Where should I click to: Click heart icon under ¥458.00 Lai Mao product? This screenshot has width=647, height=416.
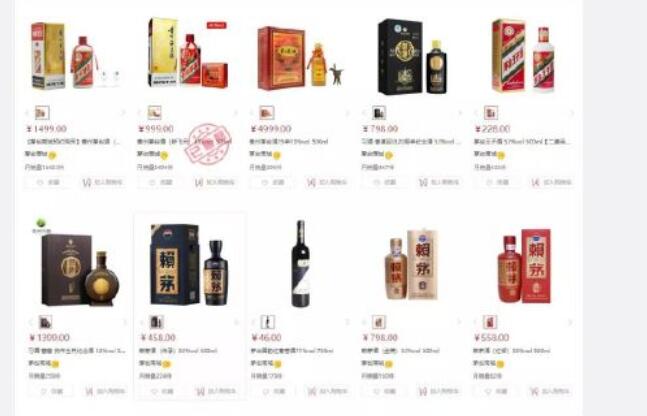pos(154,391)
